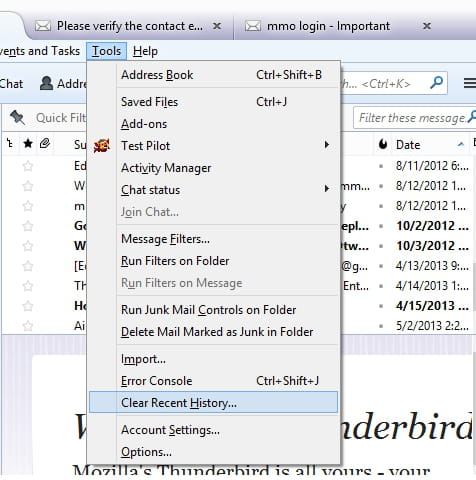Click envelope icon on 'mmo login' tab
The height and width of the screenshot is (480, 476).
coord(253,26)
